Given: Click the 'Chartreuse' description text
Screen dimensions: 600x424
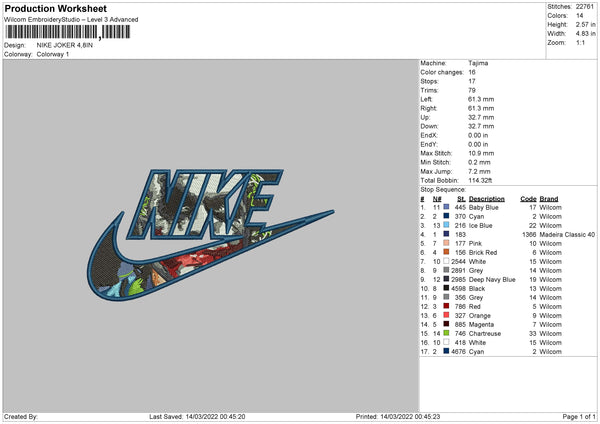Looking at the screenshot, I should coord(485,333).
